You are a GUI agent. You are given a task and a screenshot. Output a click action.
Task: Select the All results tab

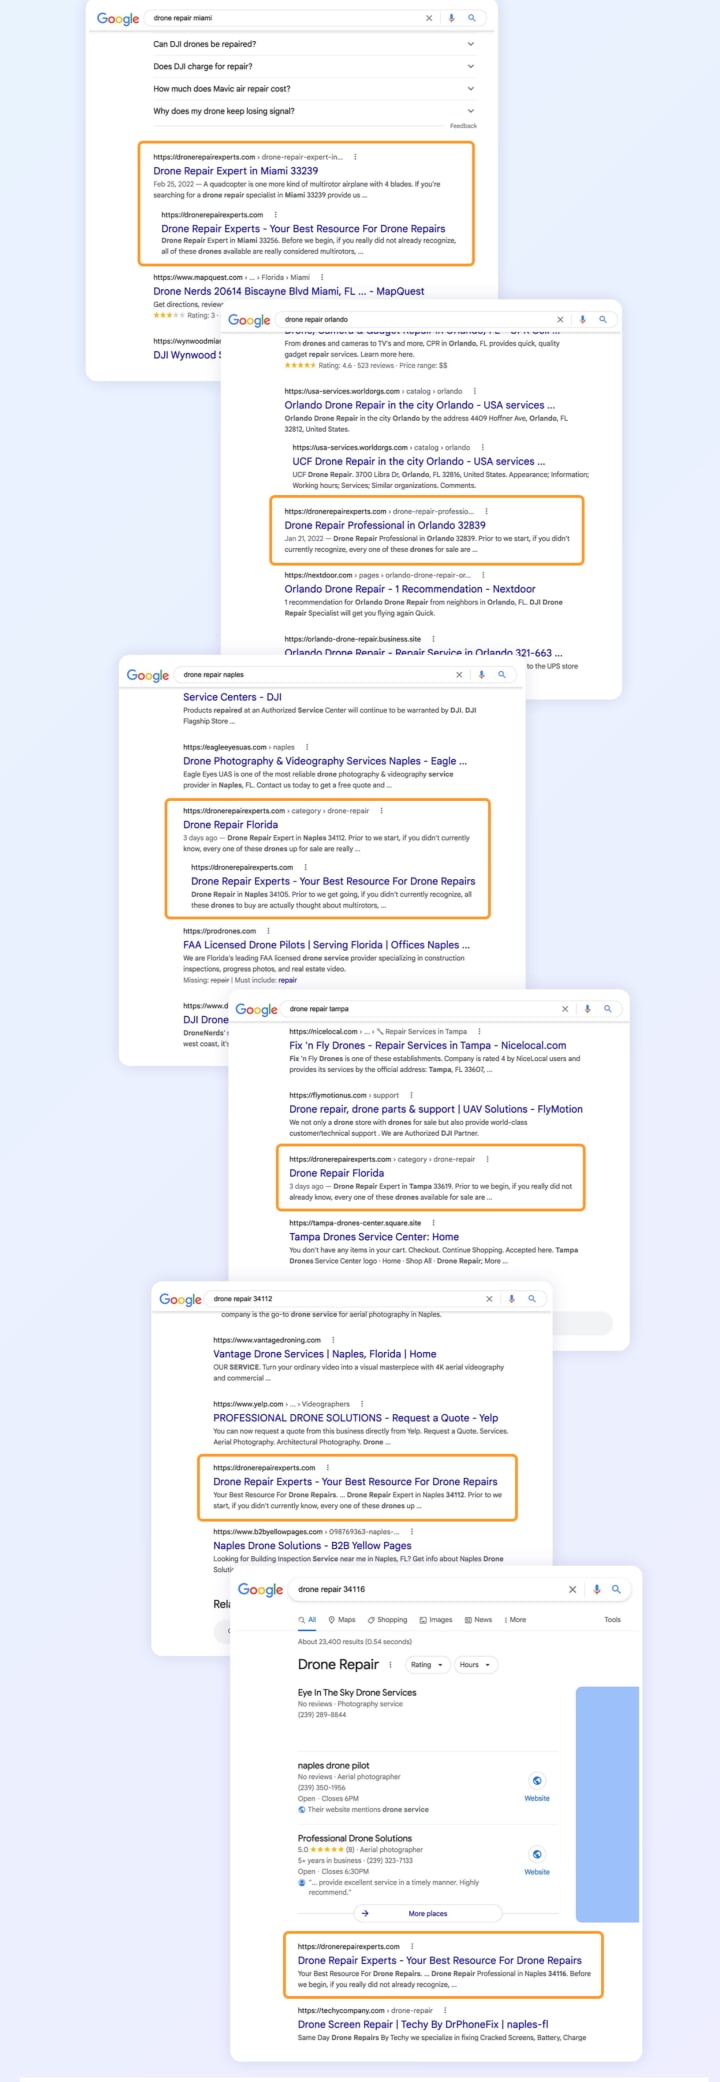click(307, 1620)
